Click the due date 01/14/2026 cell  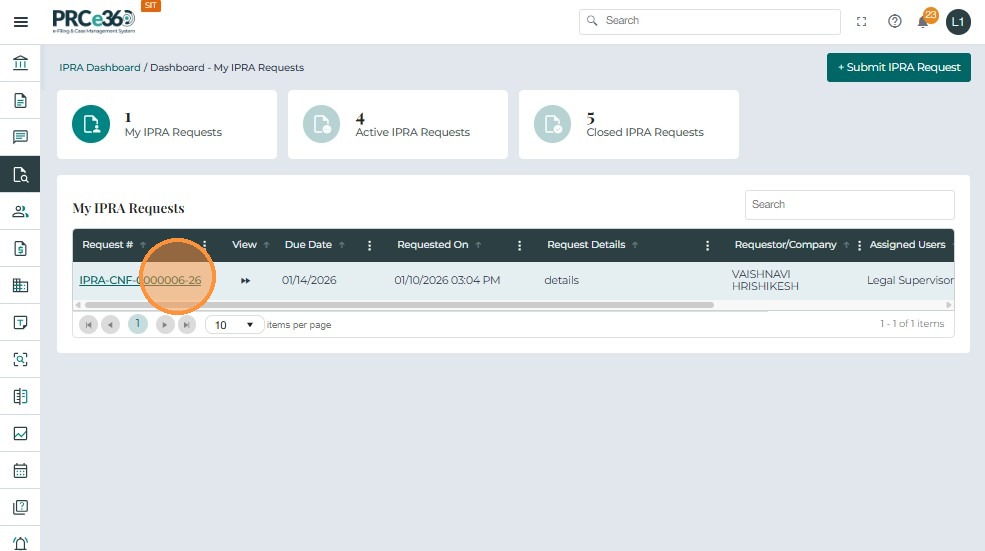point(309,280)
